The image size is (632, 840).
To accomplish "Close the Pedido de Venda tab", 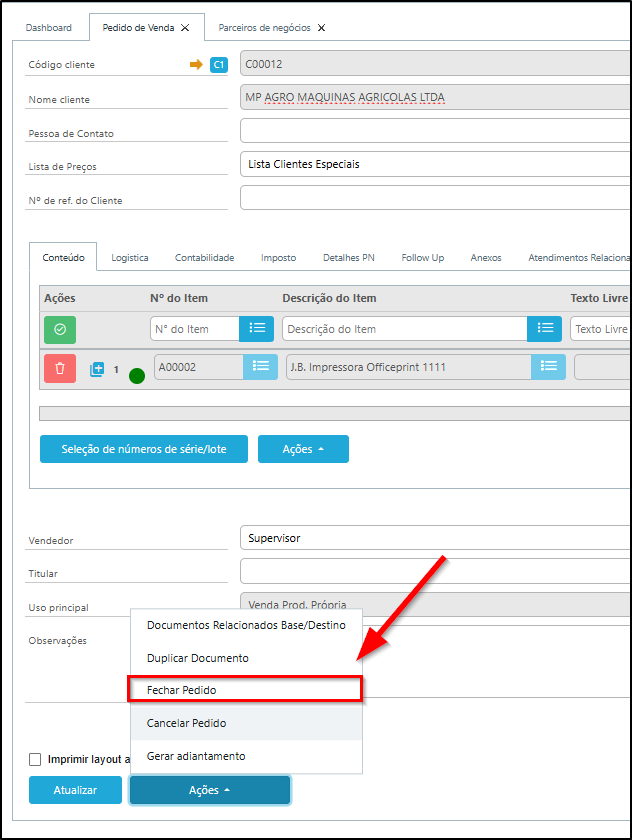I will coord(185,28).
